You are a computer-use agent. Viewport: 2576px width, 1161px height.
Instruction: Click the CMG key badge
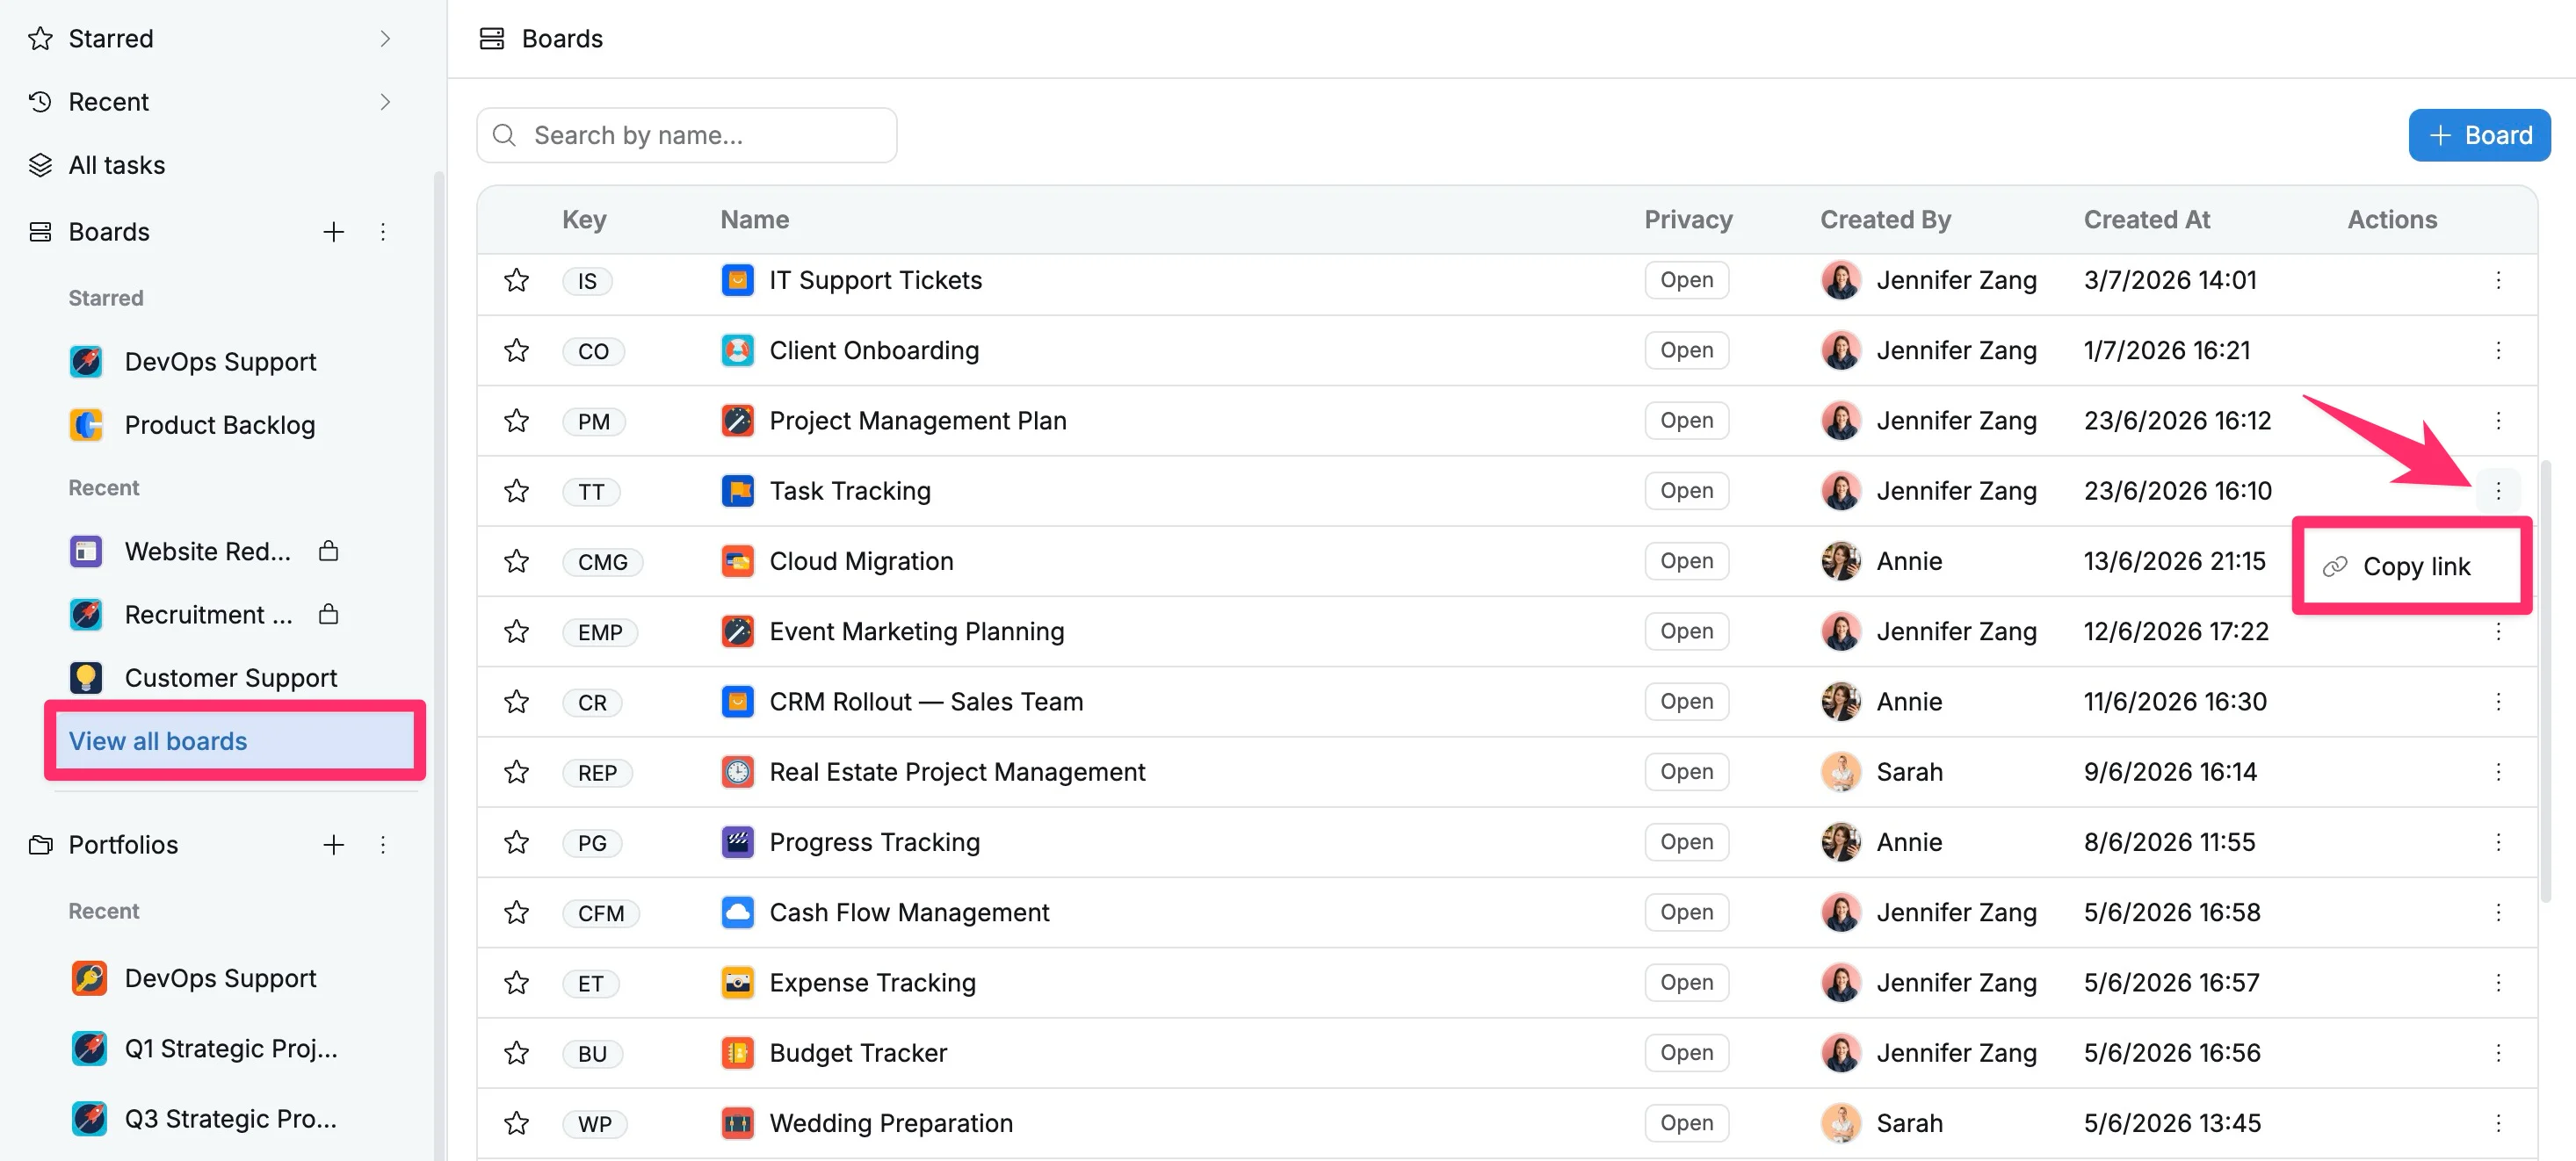(602, 562)
